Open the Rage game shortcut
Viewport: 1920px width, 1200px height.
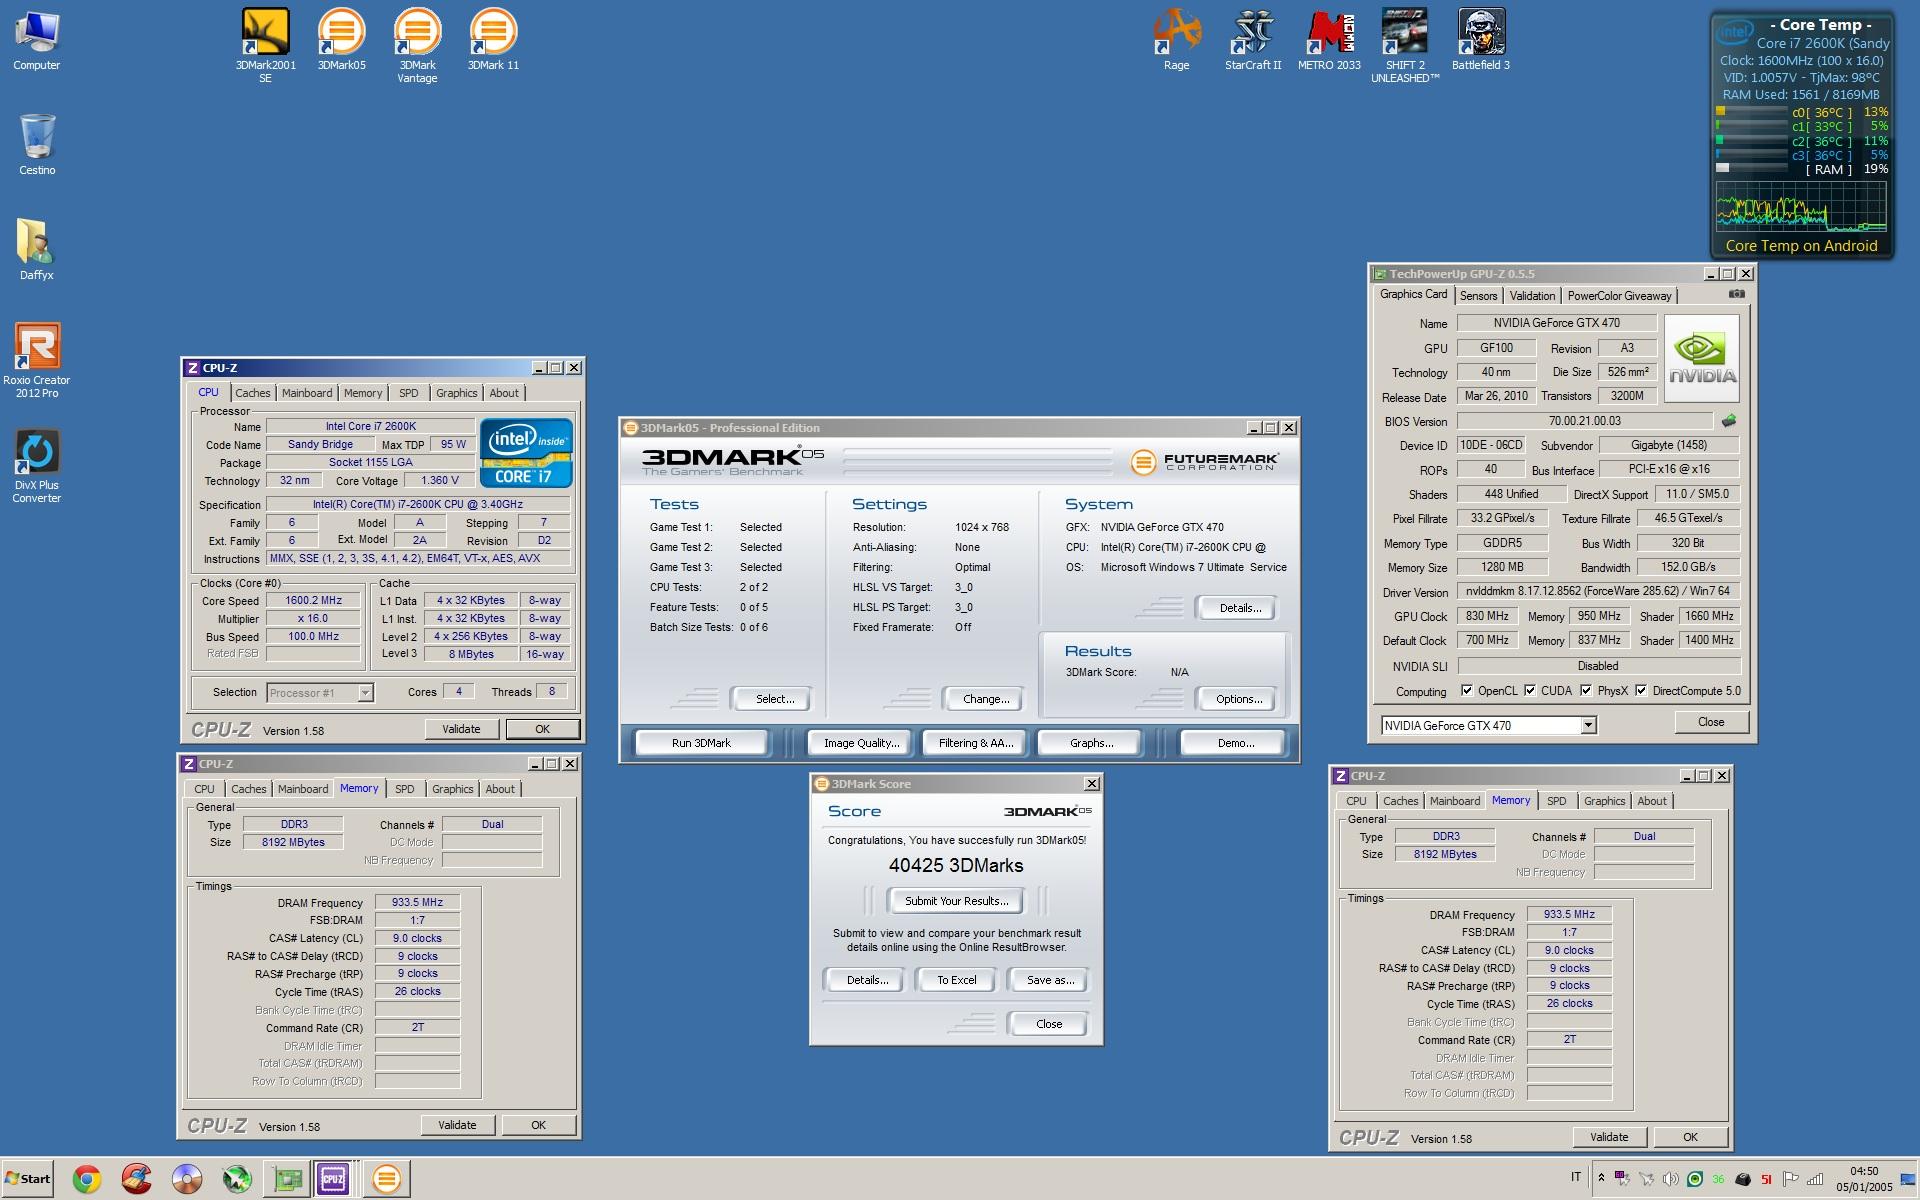click(1177, 40)
